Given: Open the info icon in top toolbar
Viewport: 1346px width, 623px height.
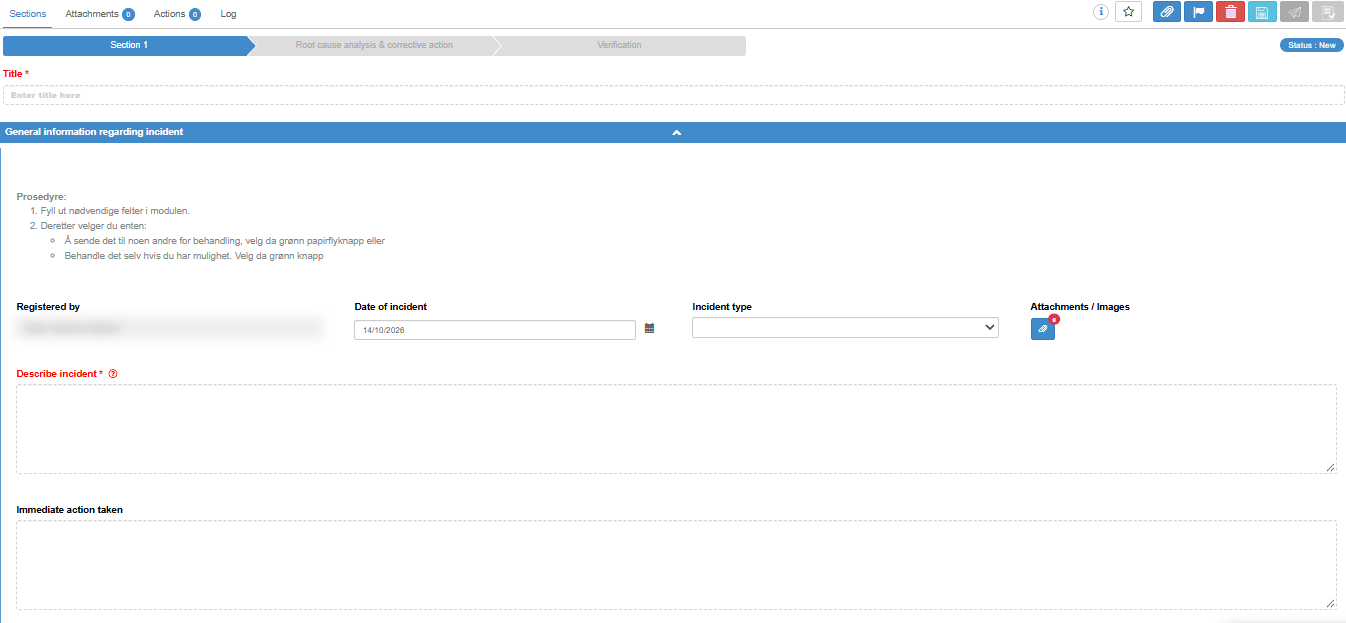Looking at the screenshot, I should [x=1101, y=12].
